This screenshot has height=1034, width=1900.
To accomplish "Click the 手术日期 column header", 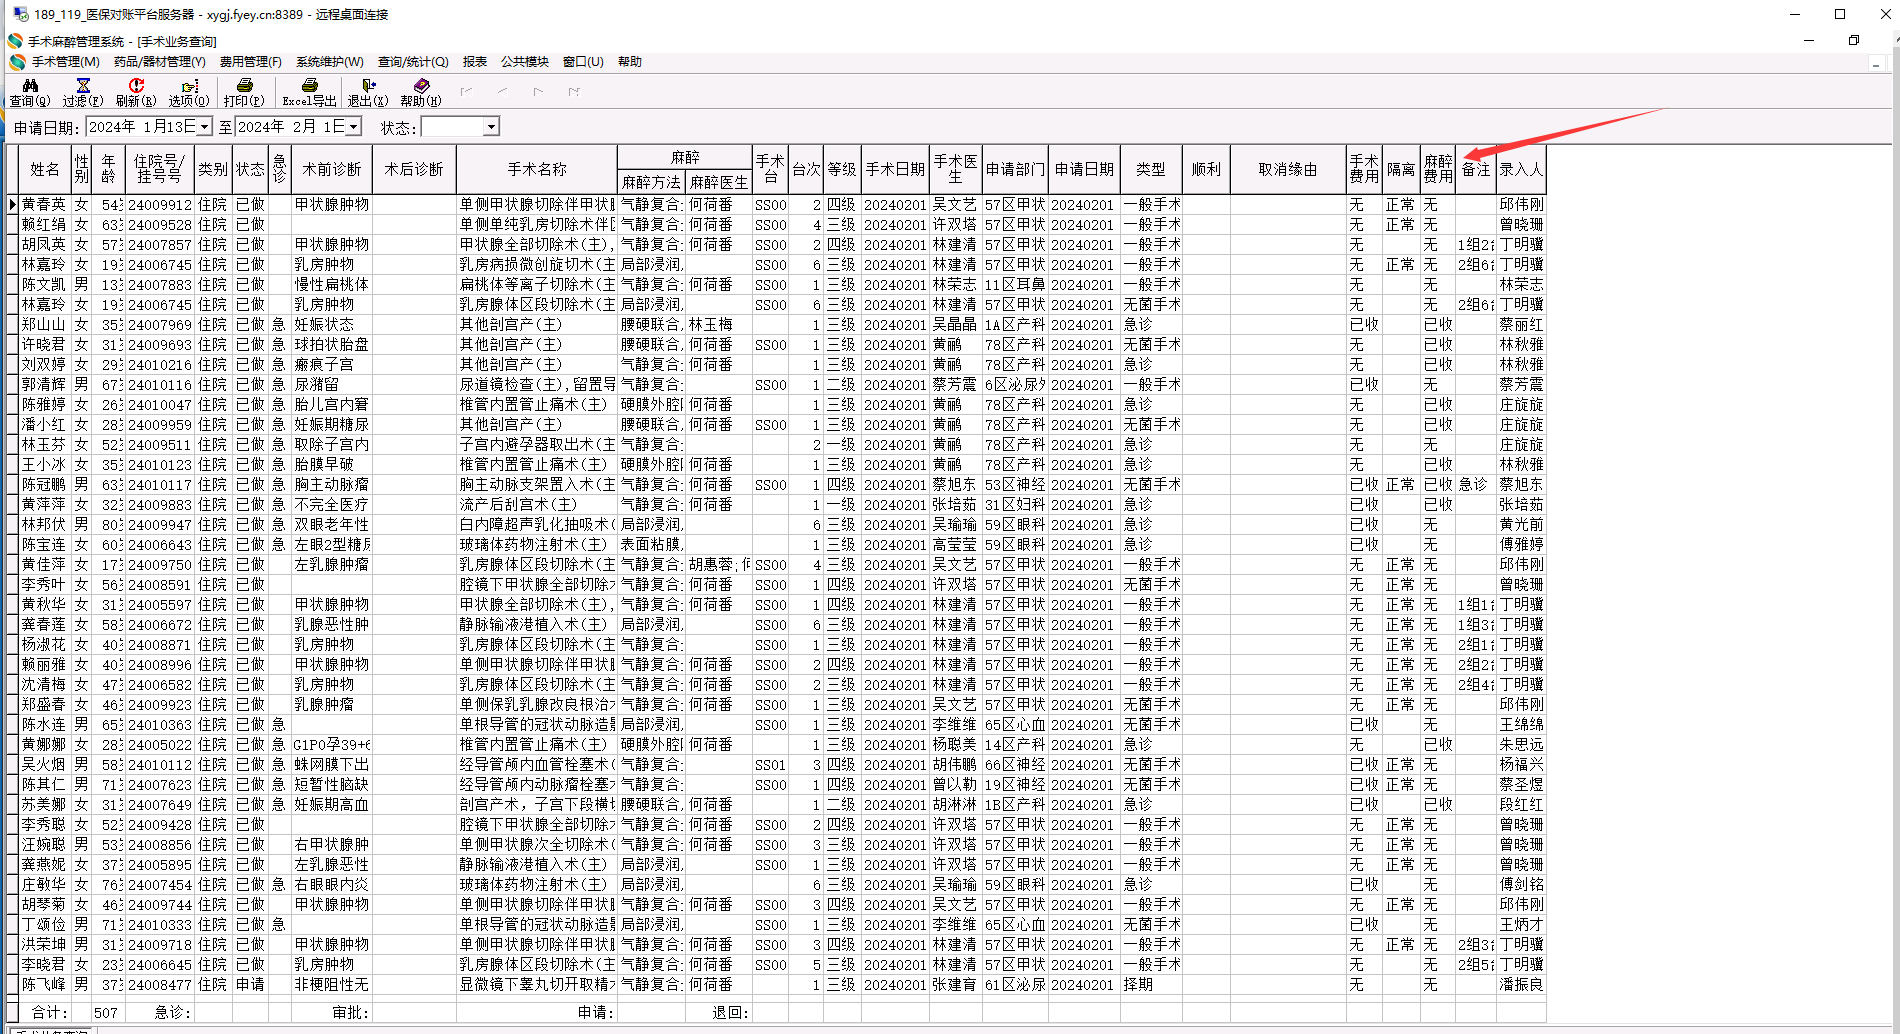I will 895,170.
